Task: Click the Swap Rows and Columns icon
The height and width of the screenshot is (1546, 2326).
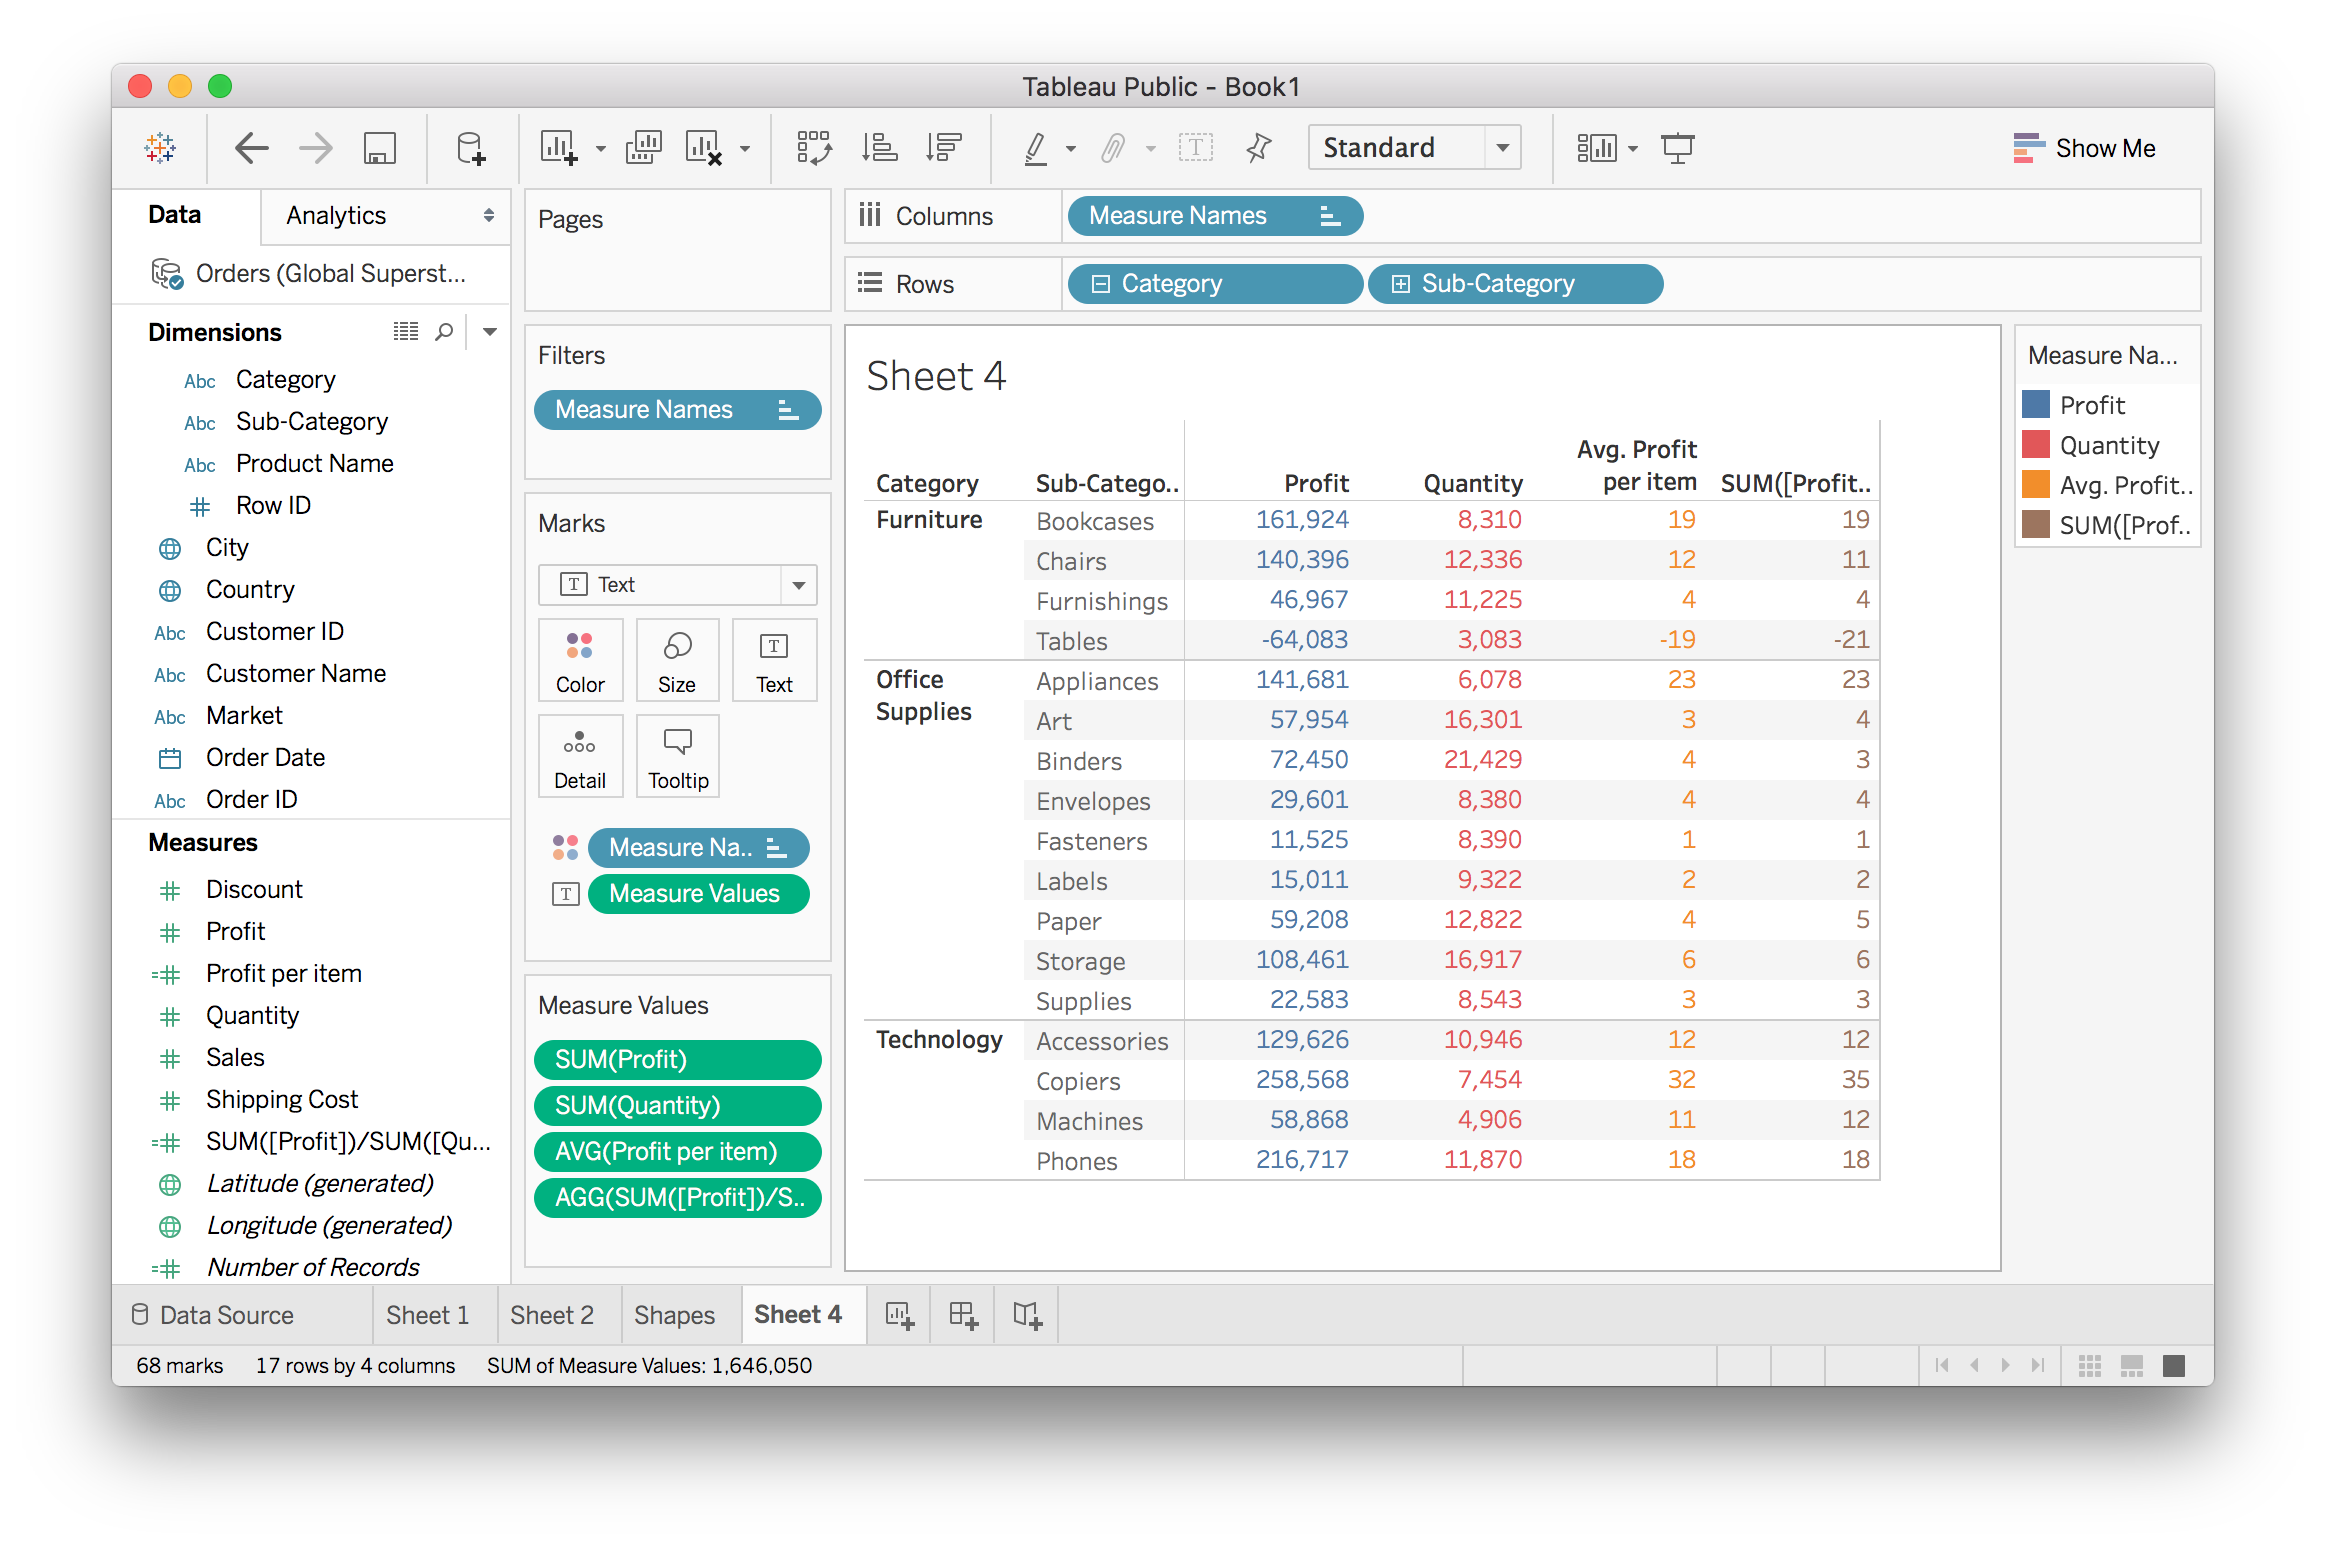Action: [814, 148]
